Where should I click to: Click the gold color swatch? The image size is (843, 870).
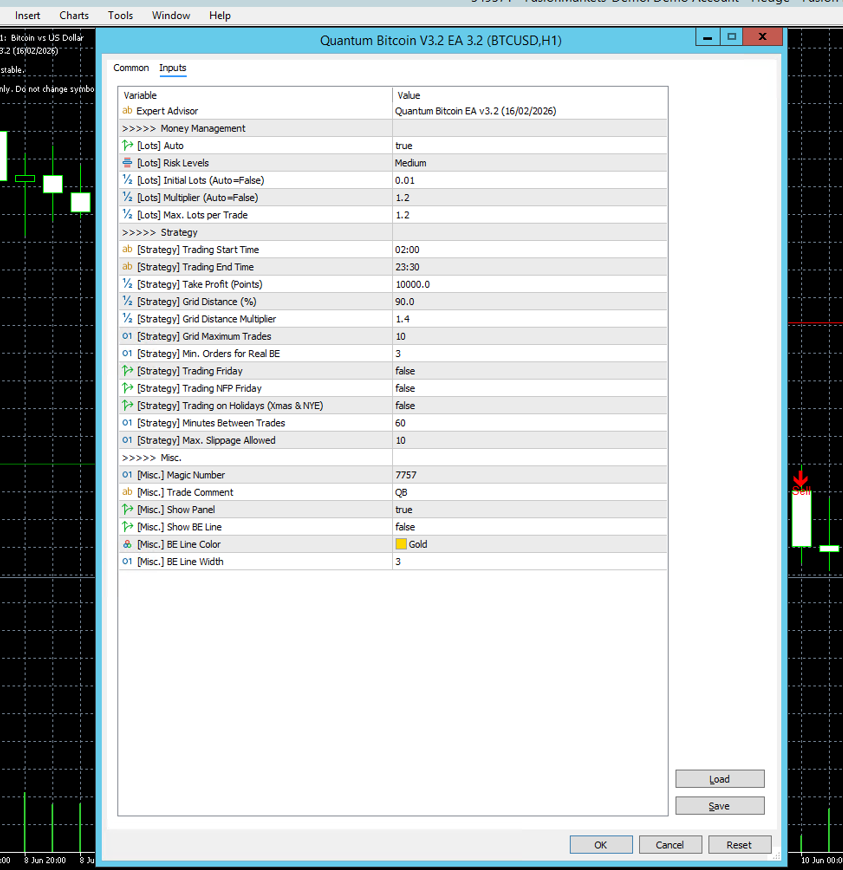tap(401, 544)
